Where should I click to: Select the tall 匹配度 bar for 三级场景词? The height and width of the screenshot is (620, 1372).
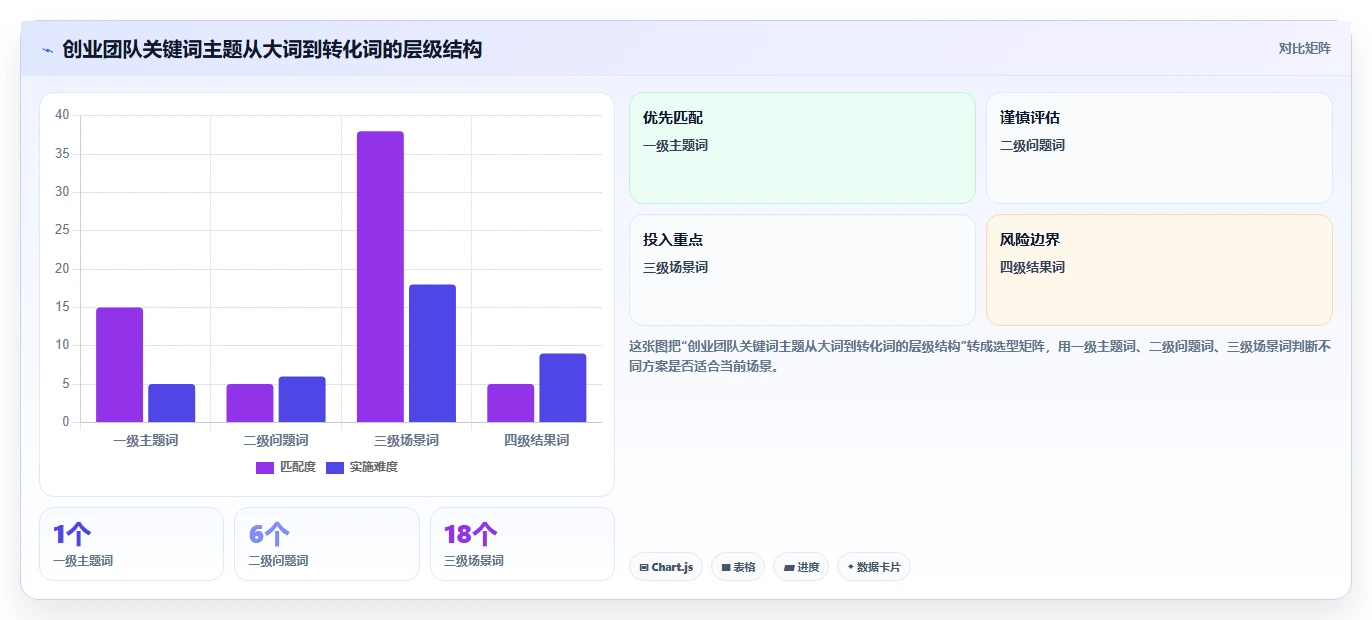coord(380,277)
